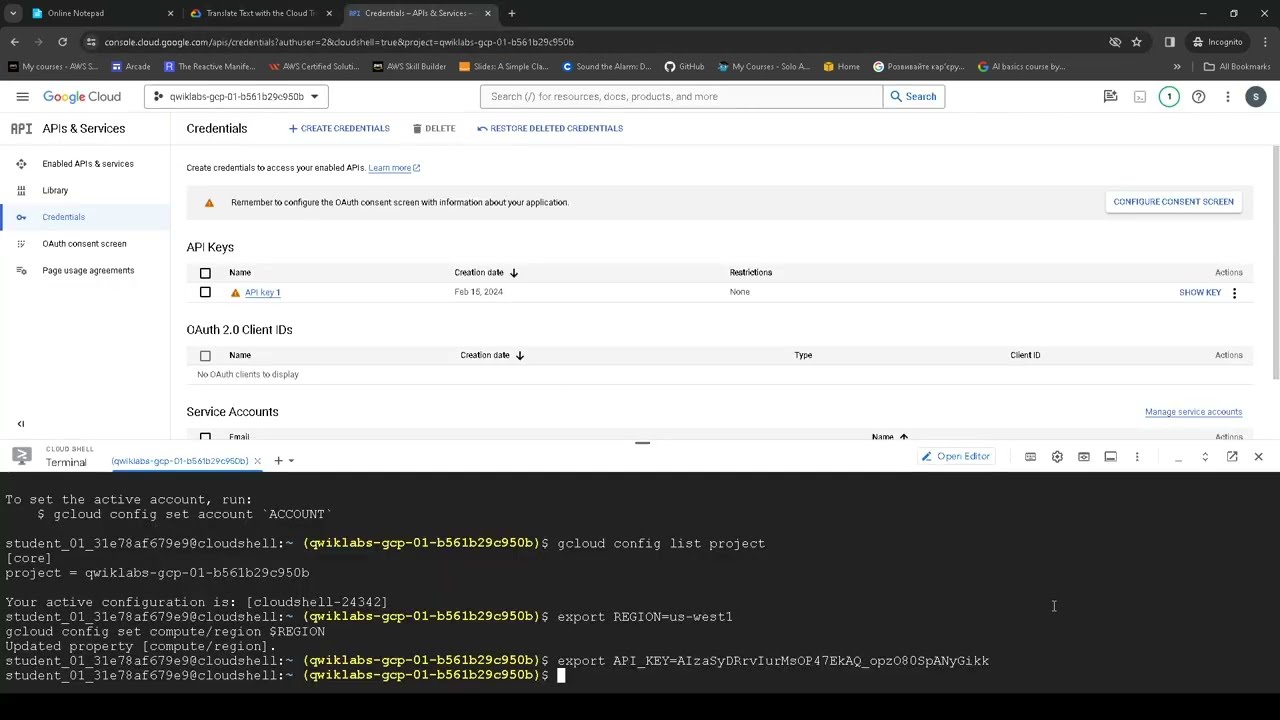
Task: Open the notifications badge showing 1
Action: [x=1169, y=96]
